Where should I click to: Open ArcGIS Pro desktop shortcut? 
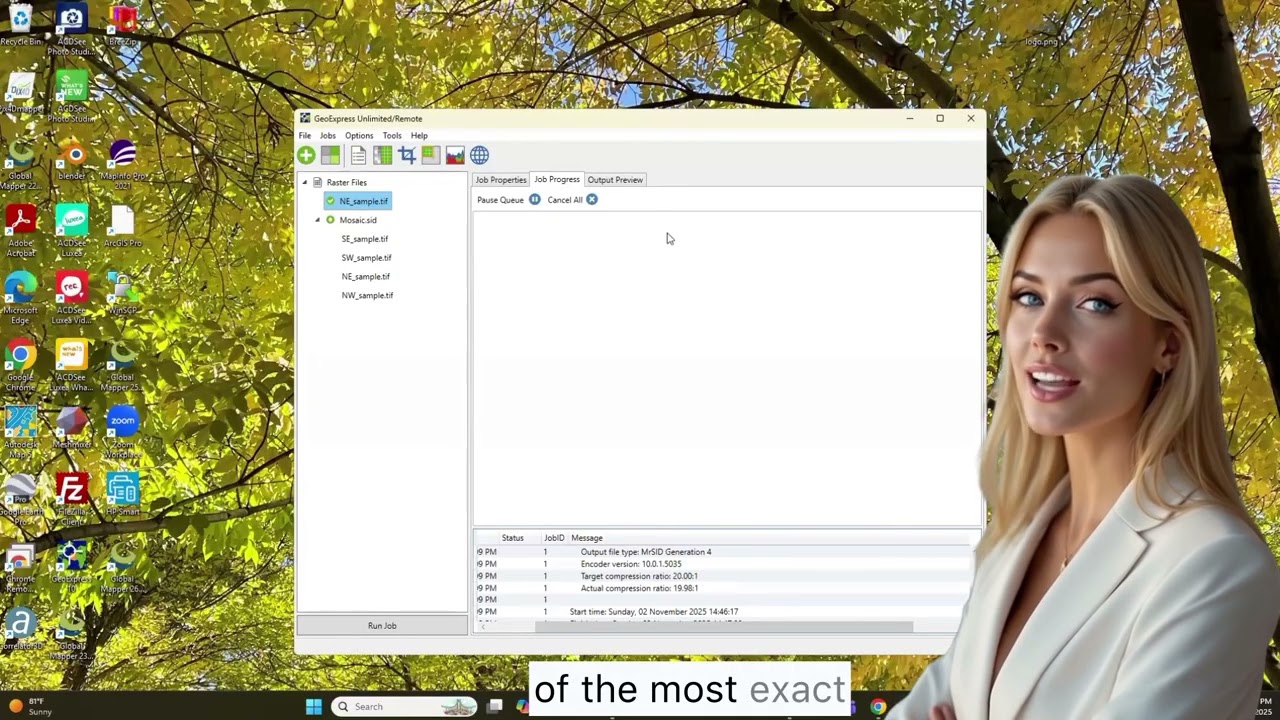pos(123,227)
